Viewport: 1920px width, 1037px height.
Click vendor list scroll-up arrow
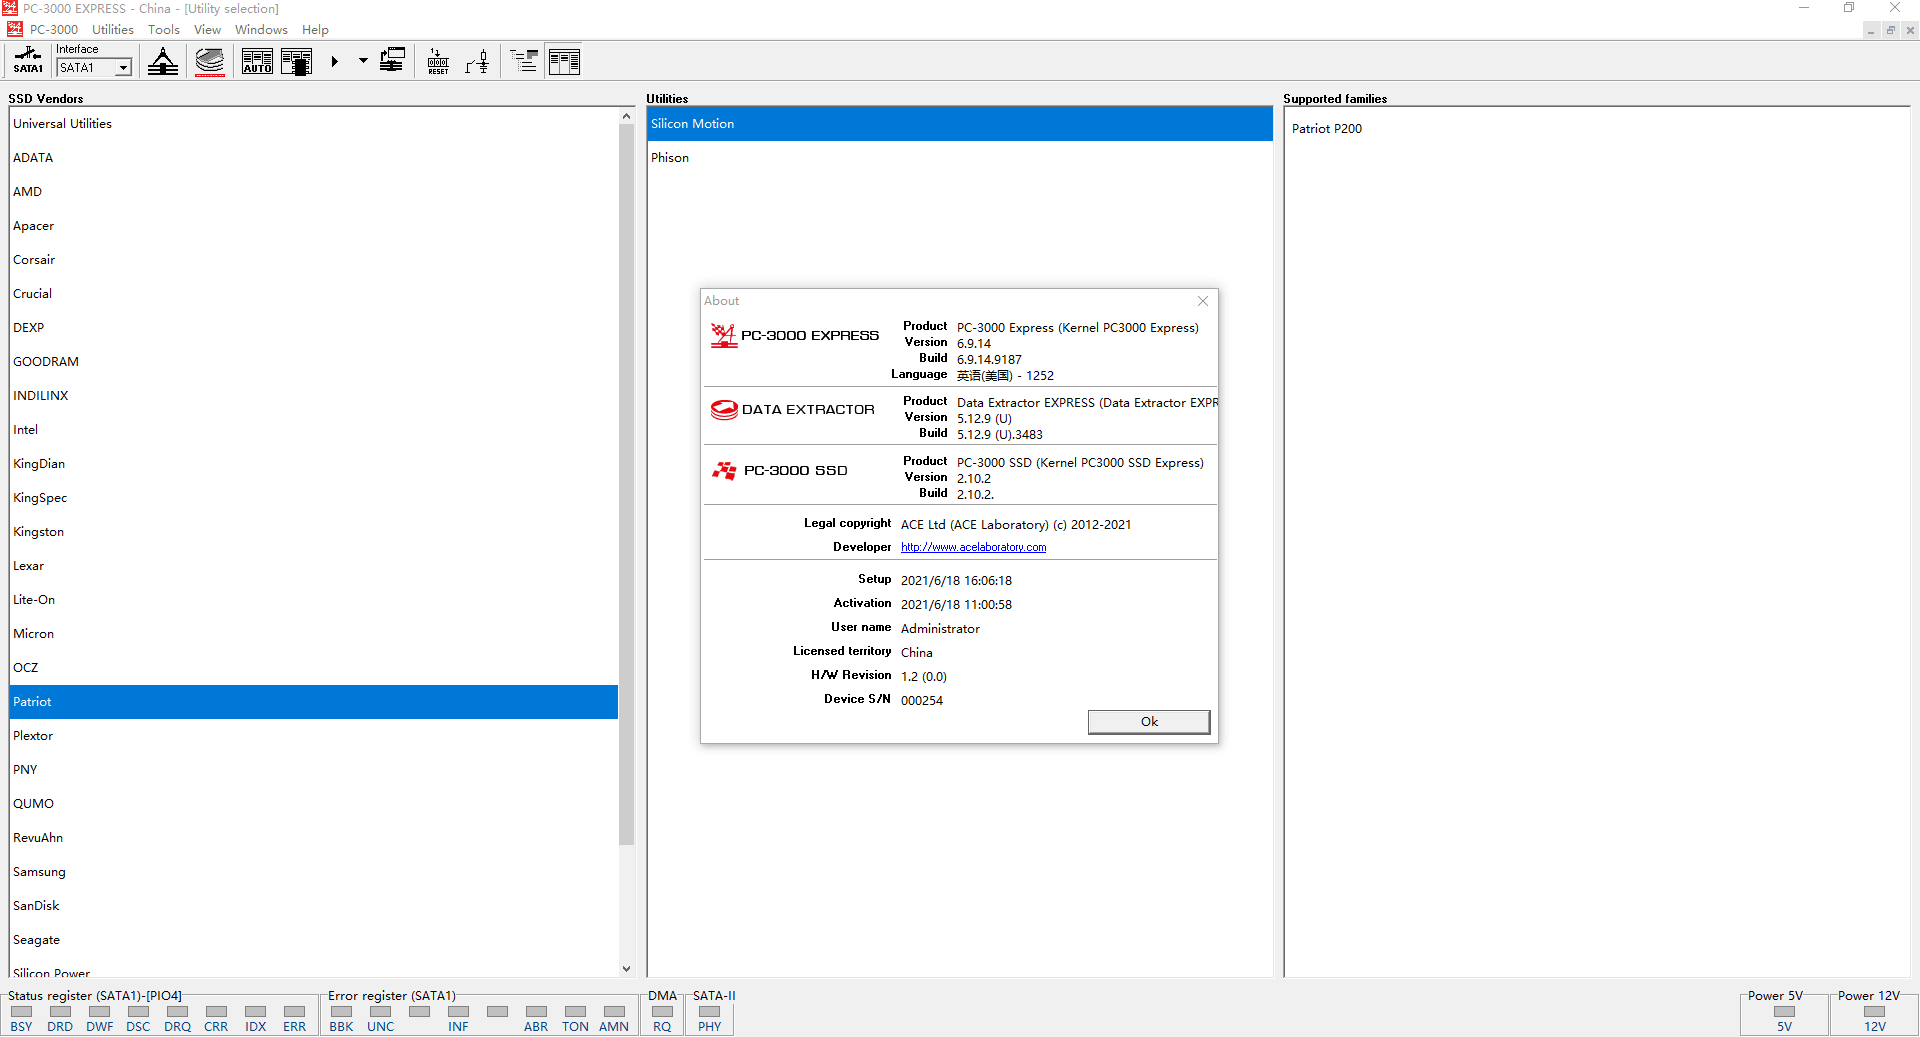pos(626,116)
